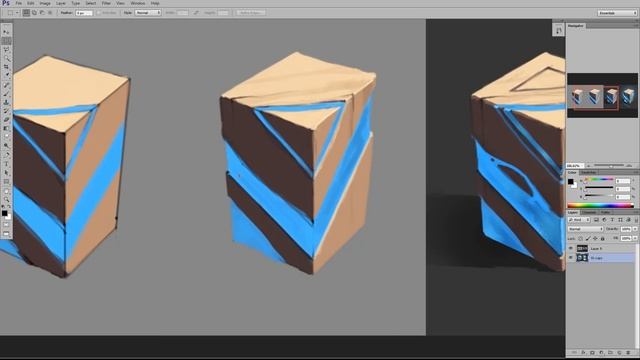
Task: Click the Intersect with Selection icon
Action: pos(50,13)
